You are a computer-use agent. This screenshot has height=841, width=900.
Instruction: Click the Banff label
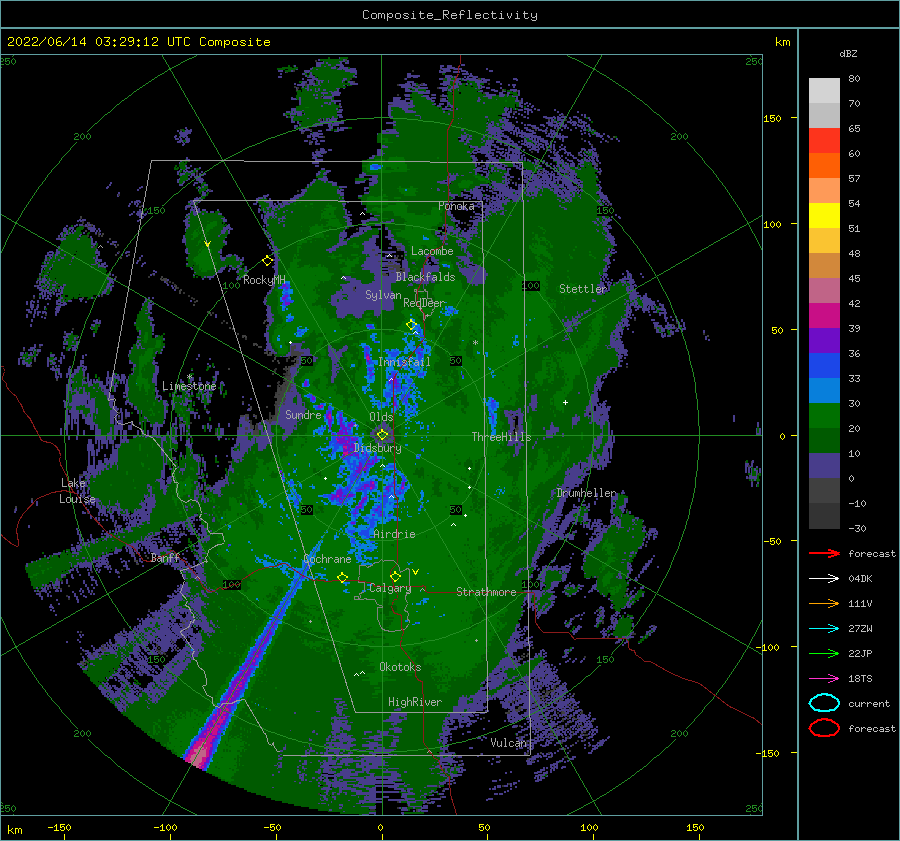(165, 557)
